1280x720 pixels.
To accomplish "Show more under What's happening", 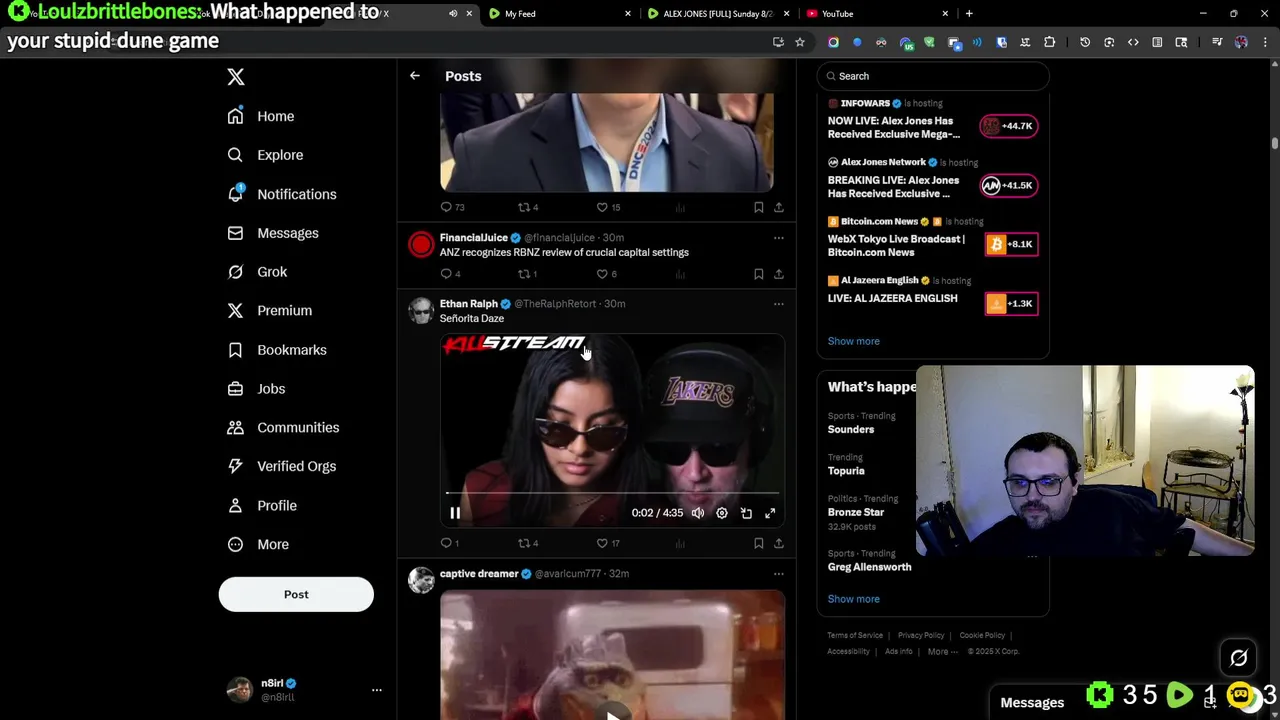I will pos(854,599).
